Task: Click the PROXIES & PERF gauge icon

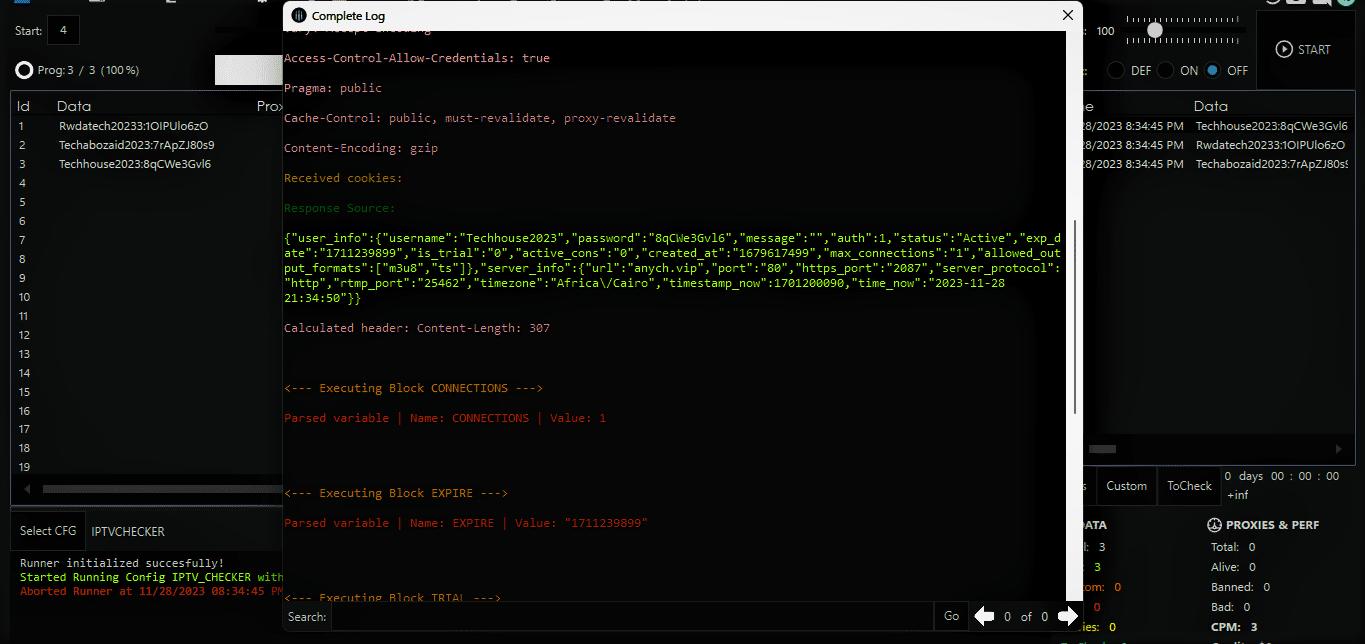Action: [x=1213, y=524]
